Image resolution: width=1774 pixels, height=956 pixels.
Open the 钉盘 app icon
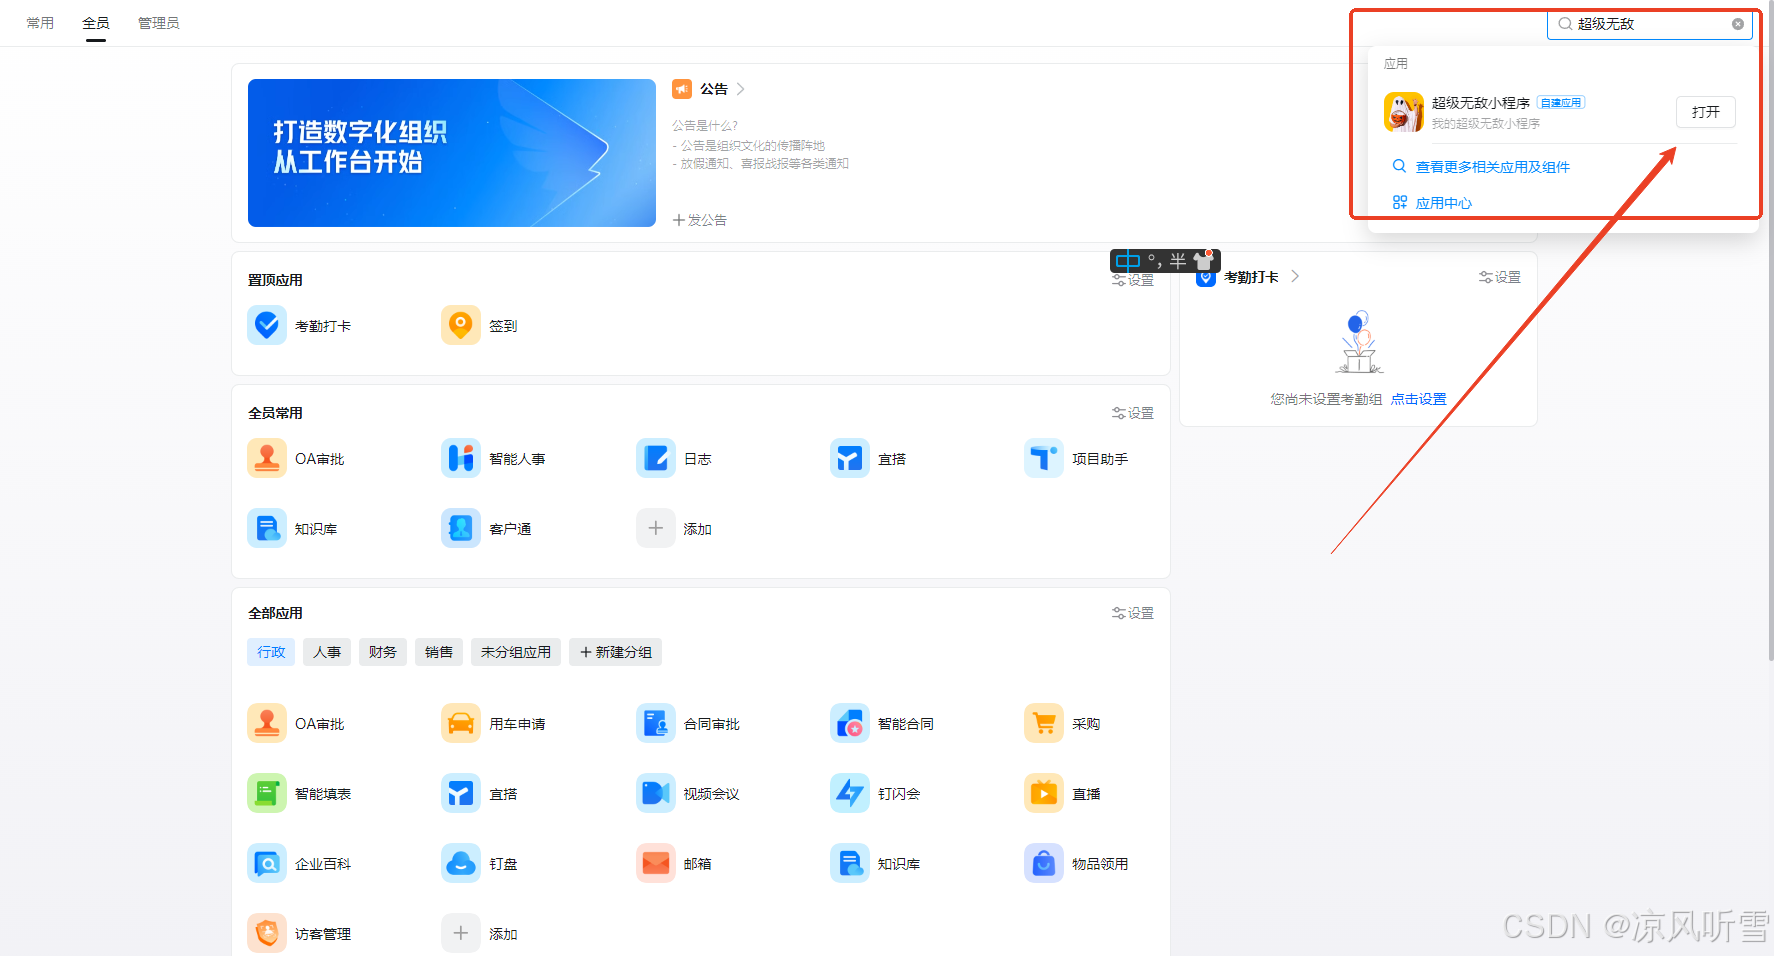(x=461, y=863)
